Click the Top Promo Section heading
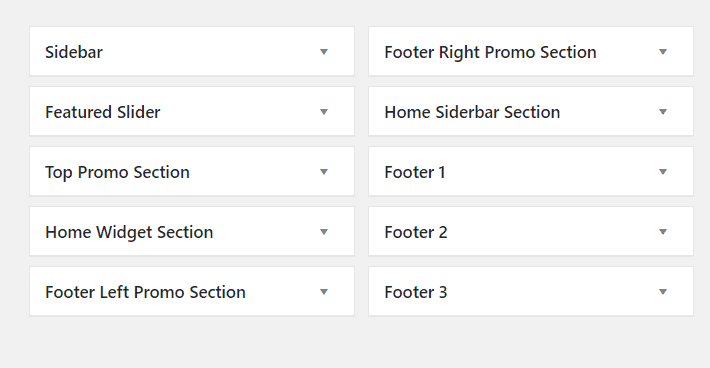Image resolution: width=710 pixels, height=368 pixels. [x=117, y=172]
